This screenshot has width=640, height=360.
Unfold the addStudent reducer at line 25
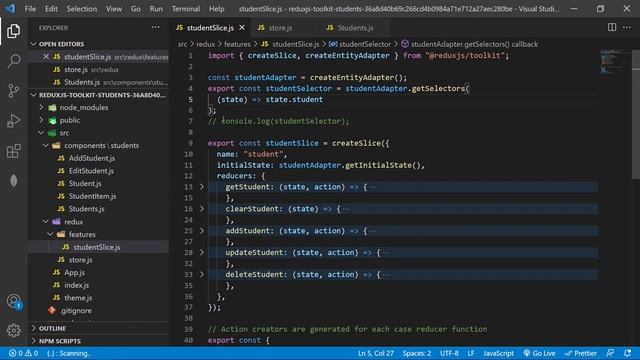(202, 231)
